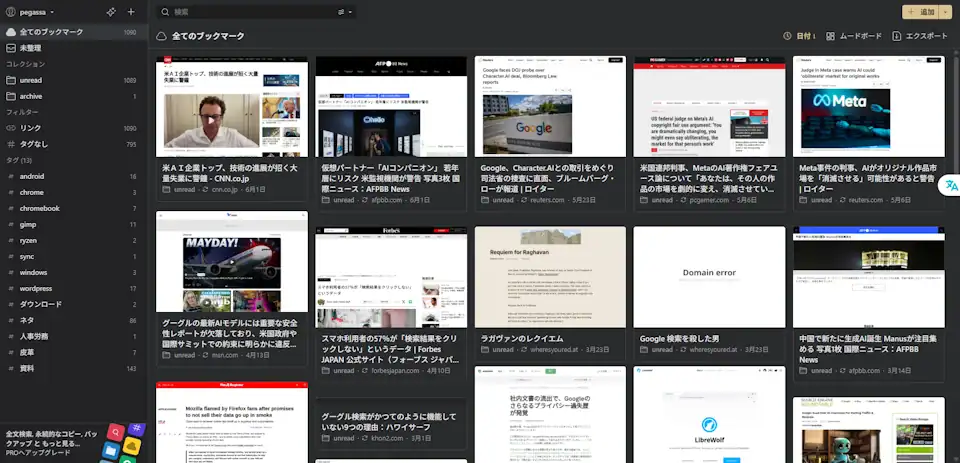The width and height of the screenshot is (960, 463).
Task: Open the MAYDAY airplane thumbnail
Action: 232,262
